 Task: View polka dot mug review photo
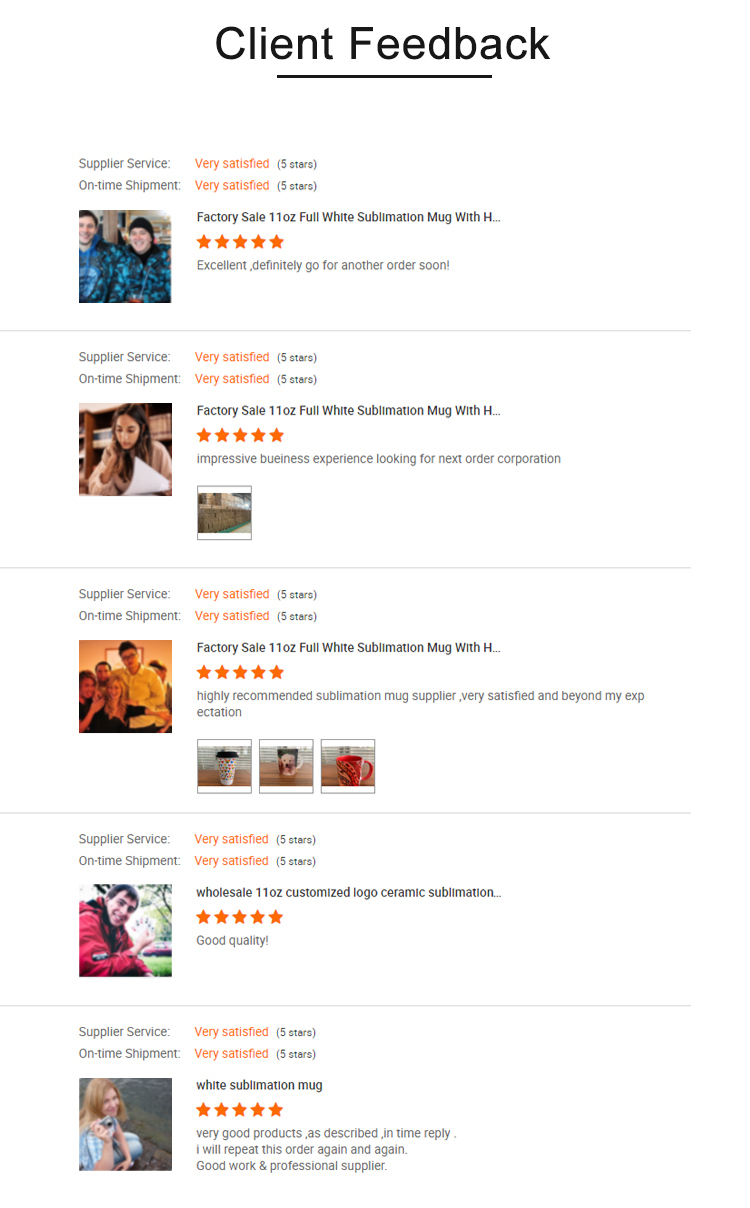click(x=224, y=766)
